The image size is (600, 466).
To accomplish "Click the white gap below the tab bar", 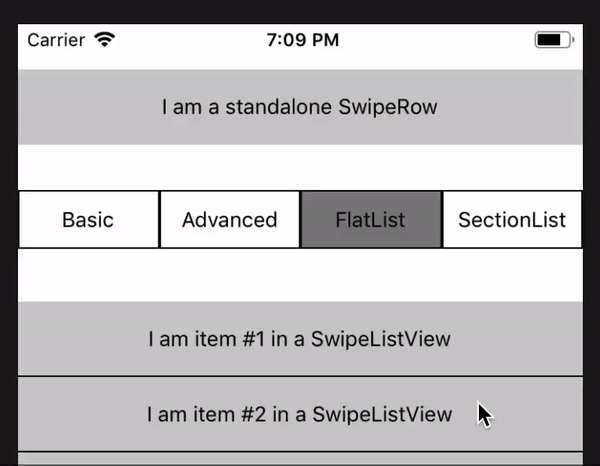I will [300, 275].
